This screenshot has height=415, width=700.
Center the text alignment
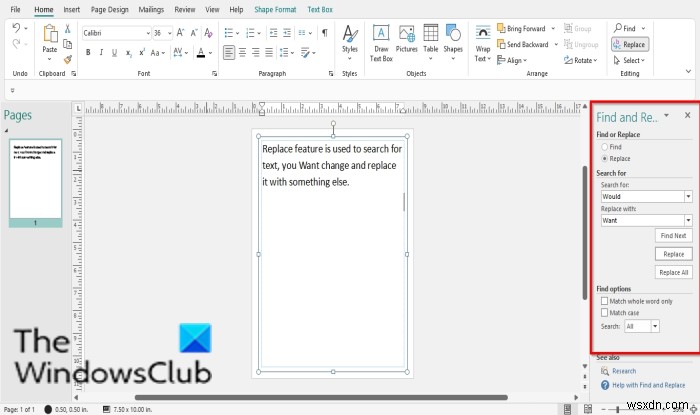tap(242, 53)
